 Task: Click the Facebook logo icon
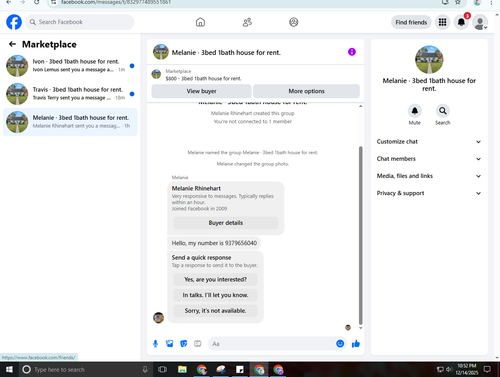[x=14, y=22]
